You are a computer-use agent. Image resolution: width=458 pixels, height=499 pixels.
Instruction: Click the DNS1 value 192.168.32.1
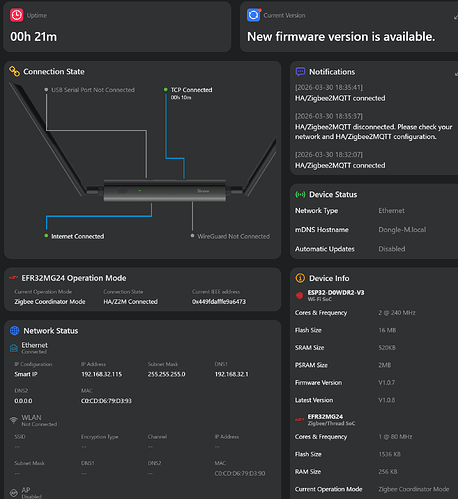(231, 374)
